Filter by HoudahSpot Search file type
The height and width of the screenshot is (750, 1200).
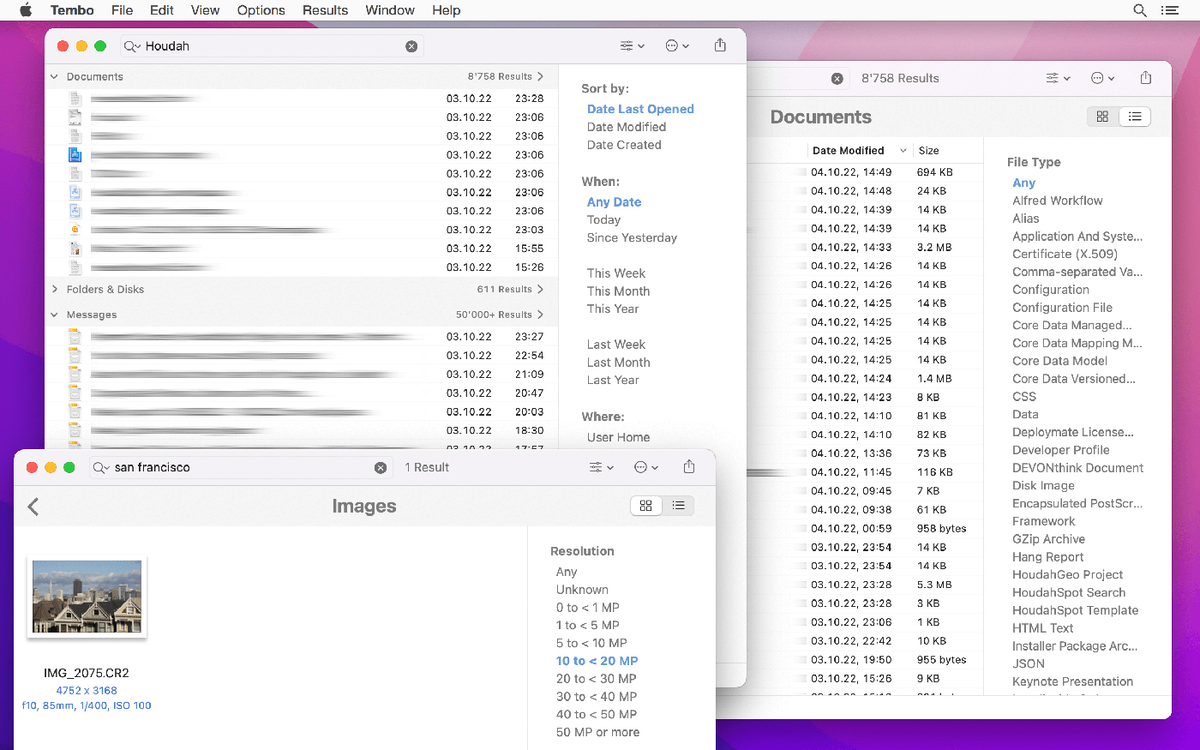(x=1069, y=593)
